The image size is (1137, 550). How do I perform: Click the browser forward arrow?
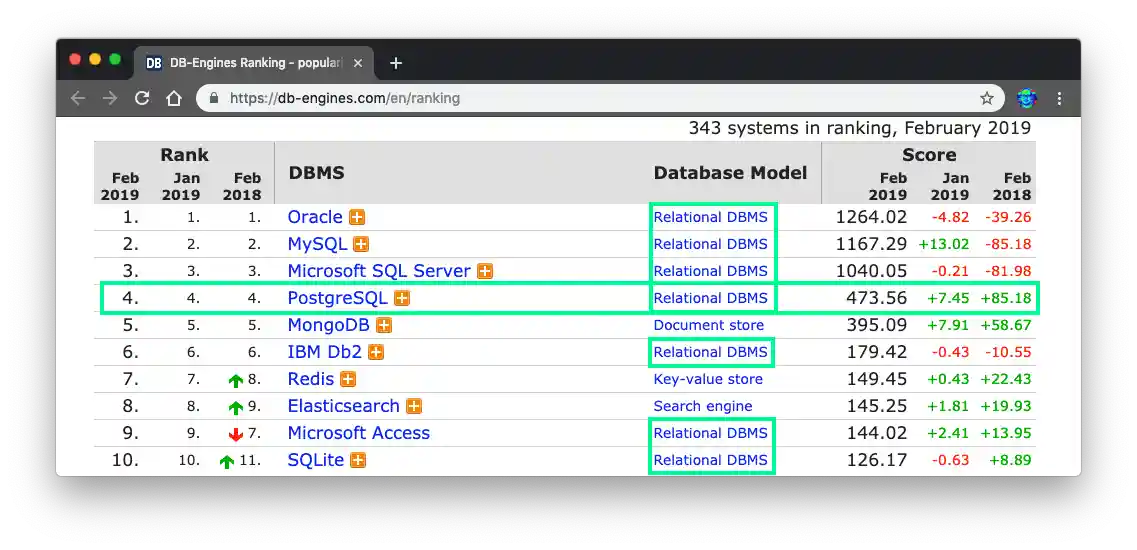pyautogui.click(x=110, y=98)
